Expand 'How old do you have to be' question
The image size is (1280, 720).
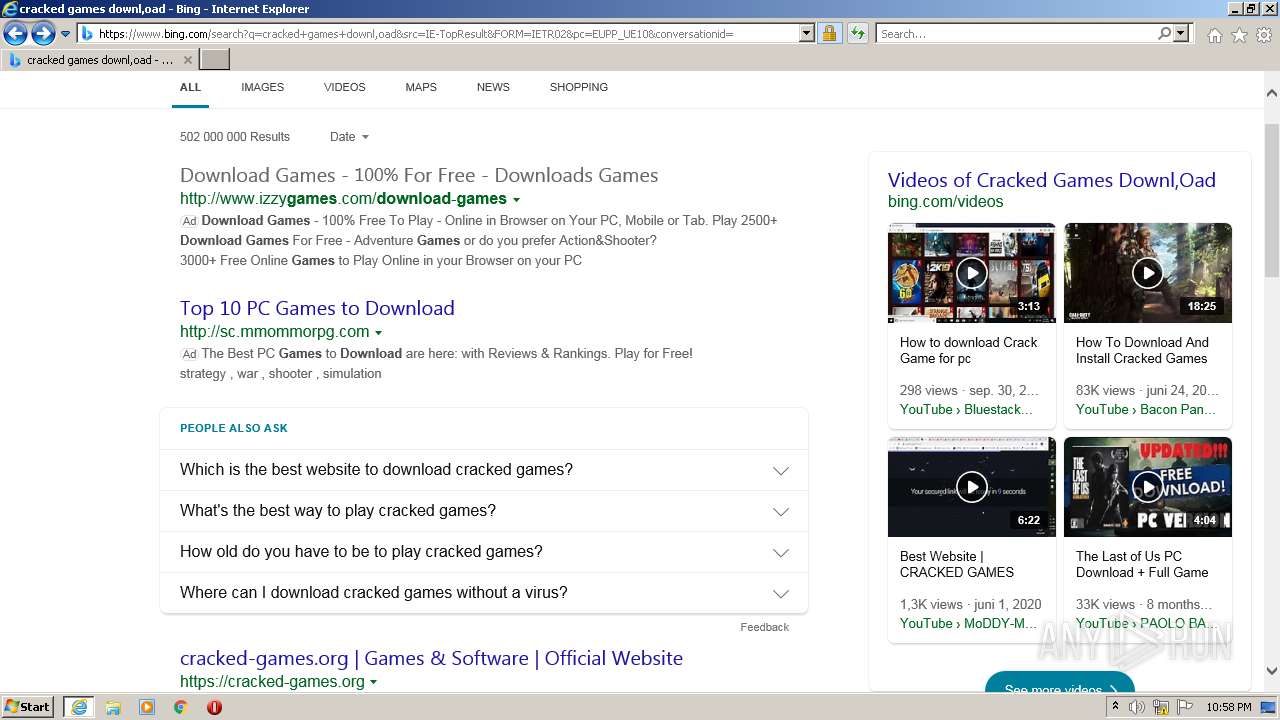tap(484, 552)
